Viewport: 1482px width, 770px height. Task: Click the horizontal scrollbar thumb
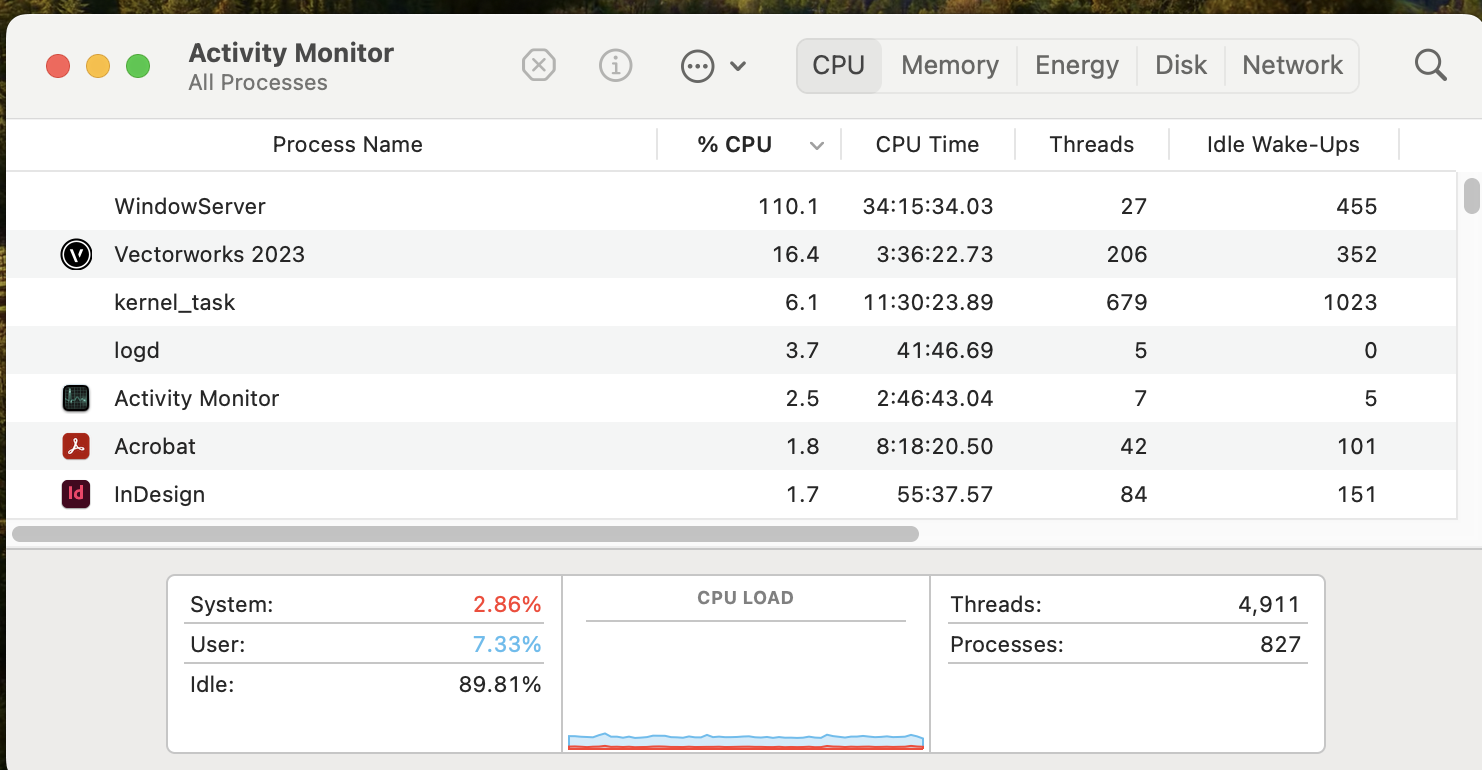(465, 534)
